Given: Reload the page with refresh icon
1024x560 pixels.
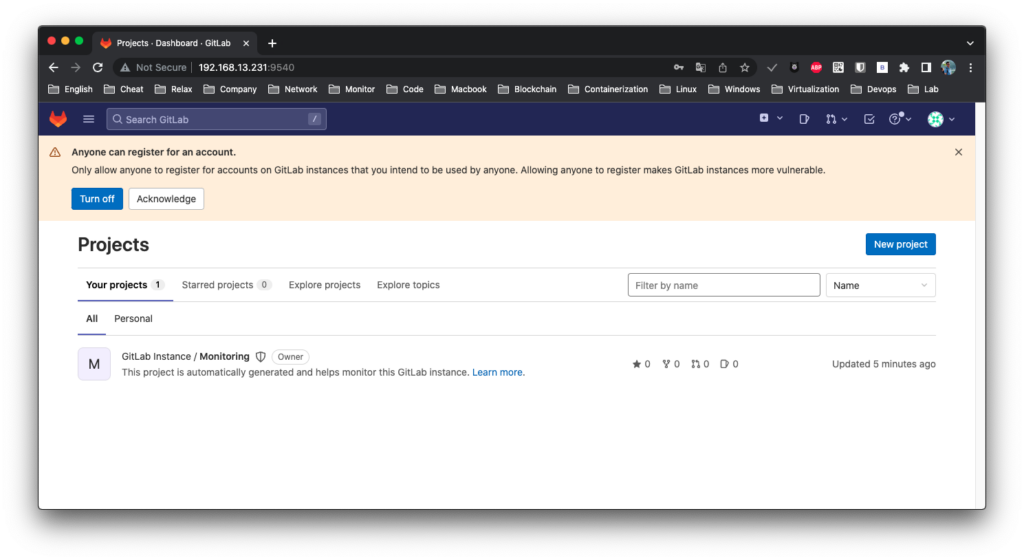Looking at the screenshot, I should (x=98, y=67).
